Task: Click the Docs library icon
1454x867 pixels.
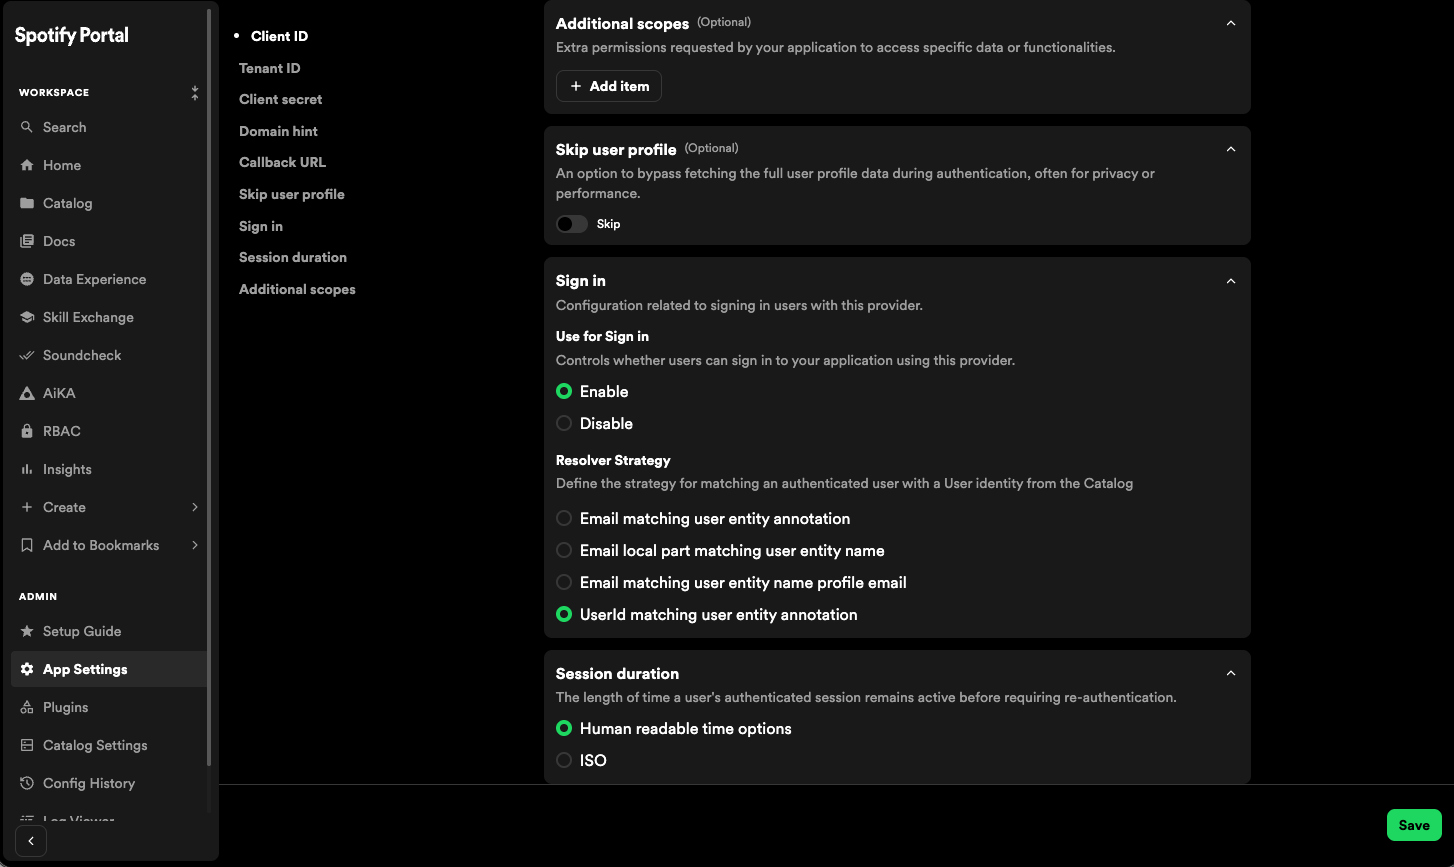Action: pyautogui.click(x=27, y=241)
